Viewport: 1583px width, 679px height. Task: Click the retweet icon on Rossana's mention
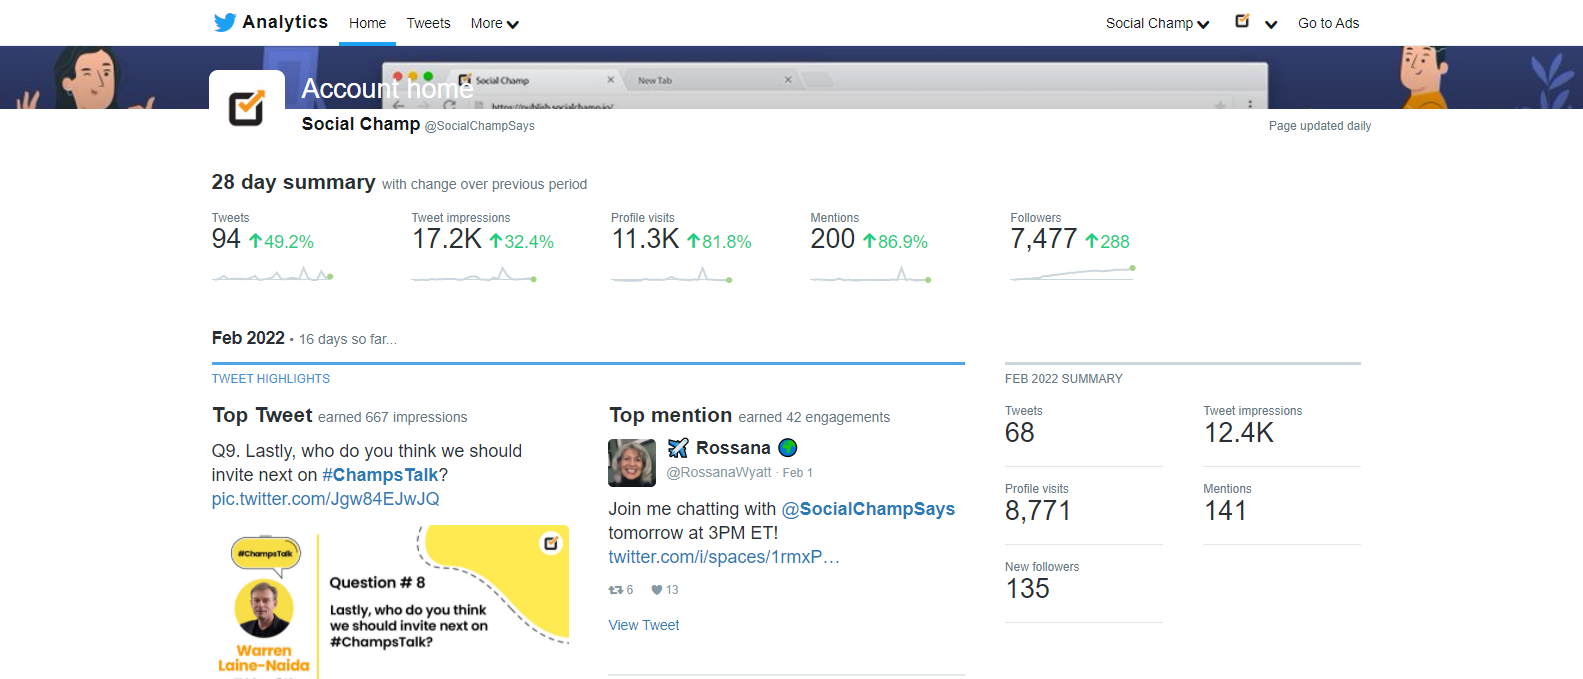click(616, 590)
